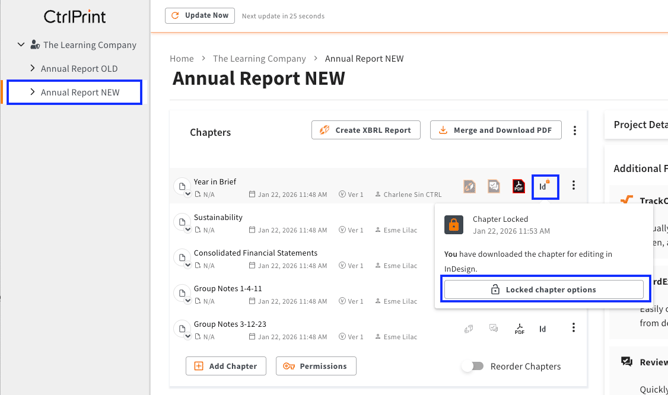Screen dimensions: 668x395
Task: Click the document icon beside Group Notes 3-12-23
Action: tap(182, 329)
